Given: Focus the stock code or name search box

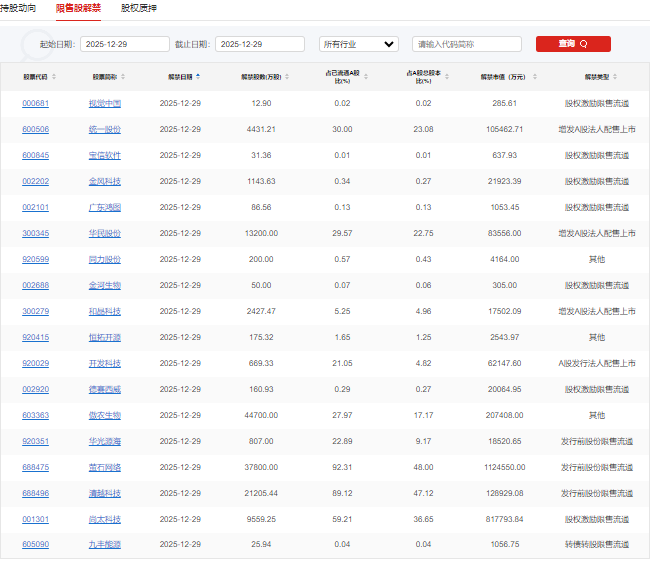Looking at the screenshot, I should pyautogui.click(x=466, y=44).
